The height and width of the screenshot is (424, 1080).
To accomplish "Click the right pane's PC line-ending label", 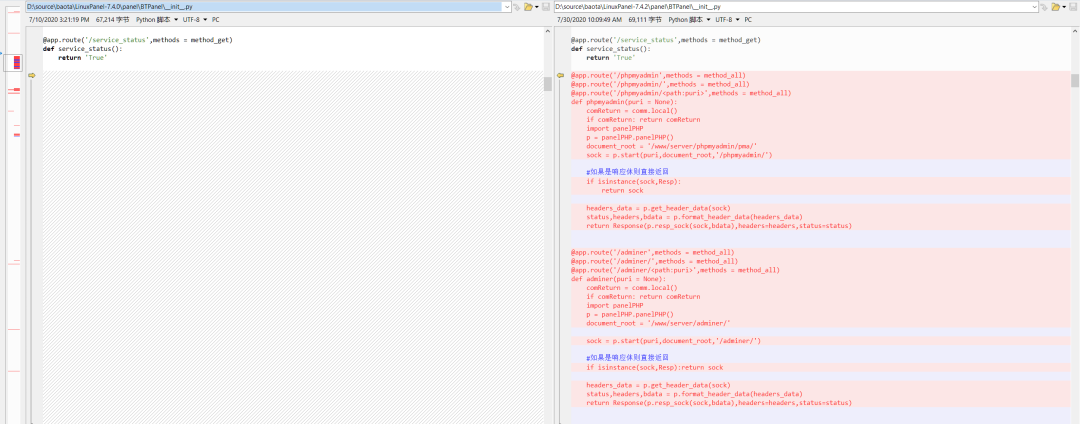I will [775, 19].
